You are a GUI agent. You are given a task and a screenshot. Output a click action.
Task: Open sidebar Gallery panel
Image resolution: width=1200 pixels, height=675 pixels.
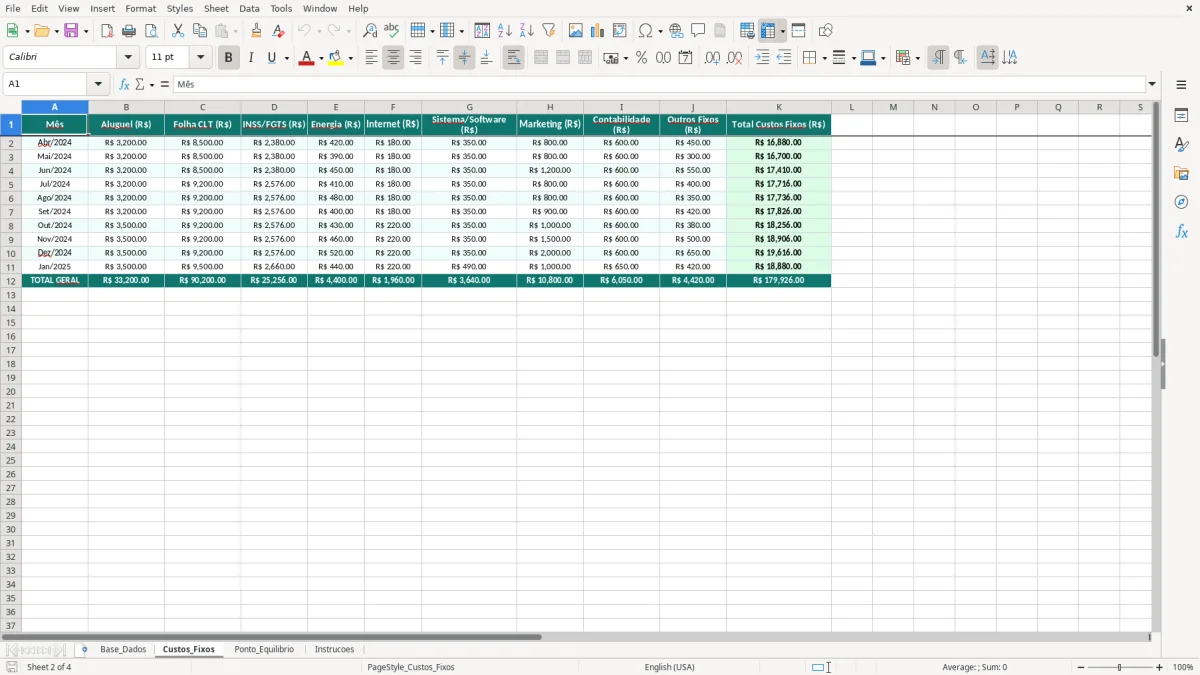point(1181,173)
